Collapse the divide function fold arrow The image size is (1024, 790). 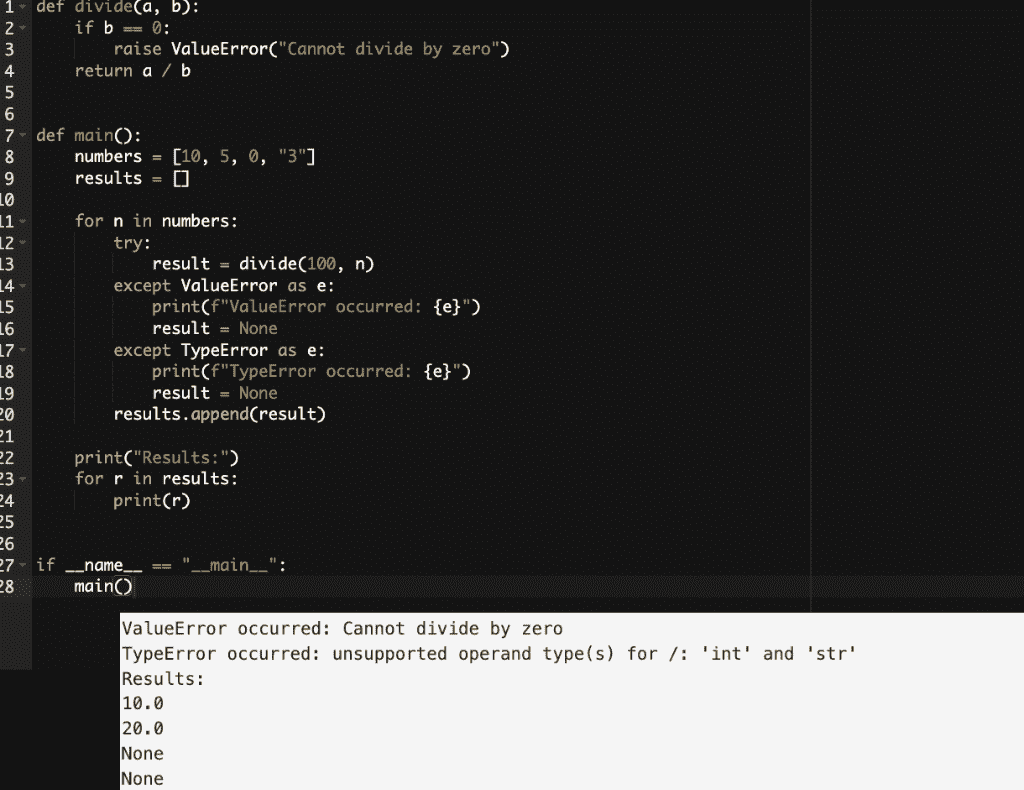pos(23,7)
